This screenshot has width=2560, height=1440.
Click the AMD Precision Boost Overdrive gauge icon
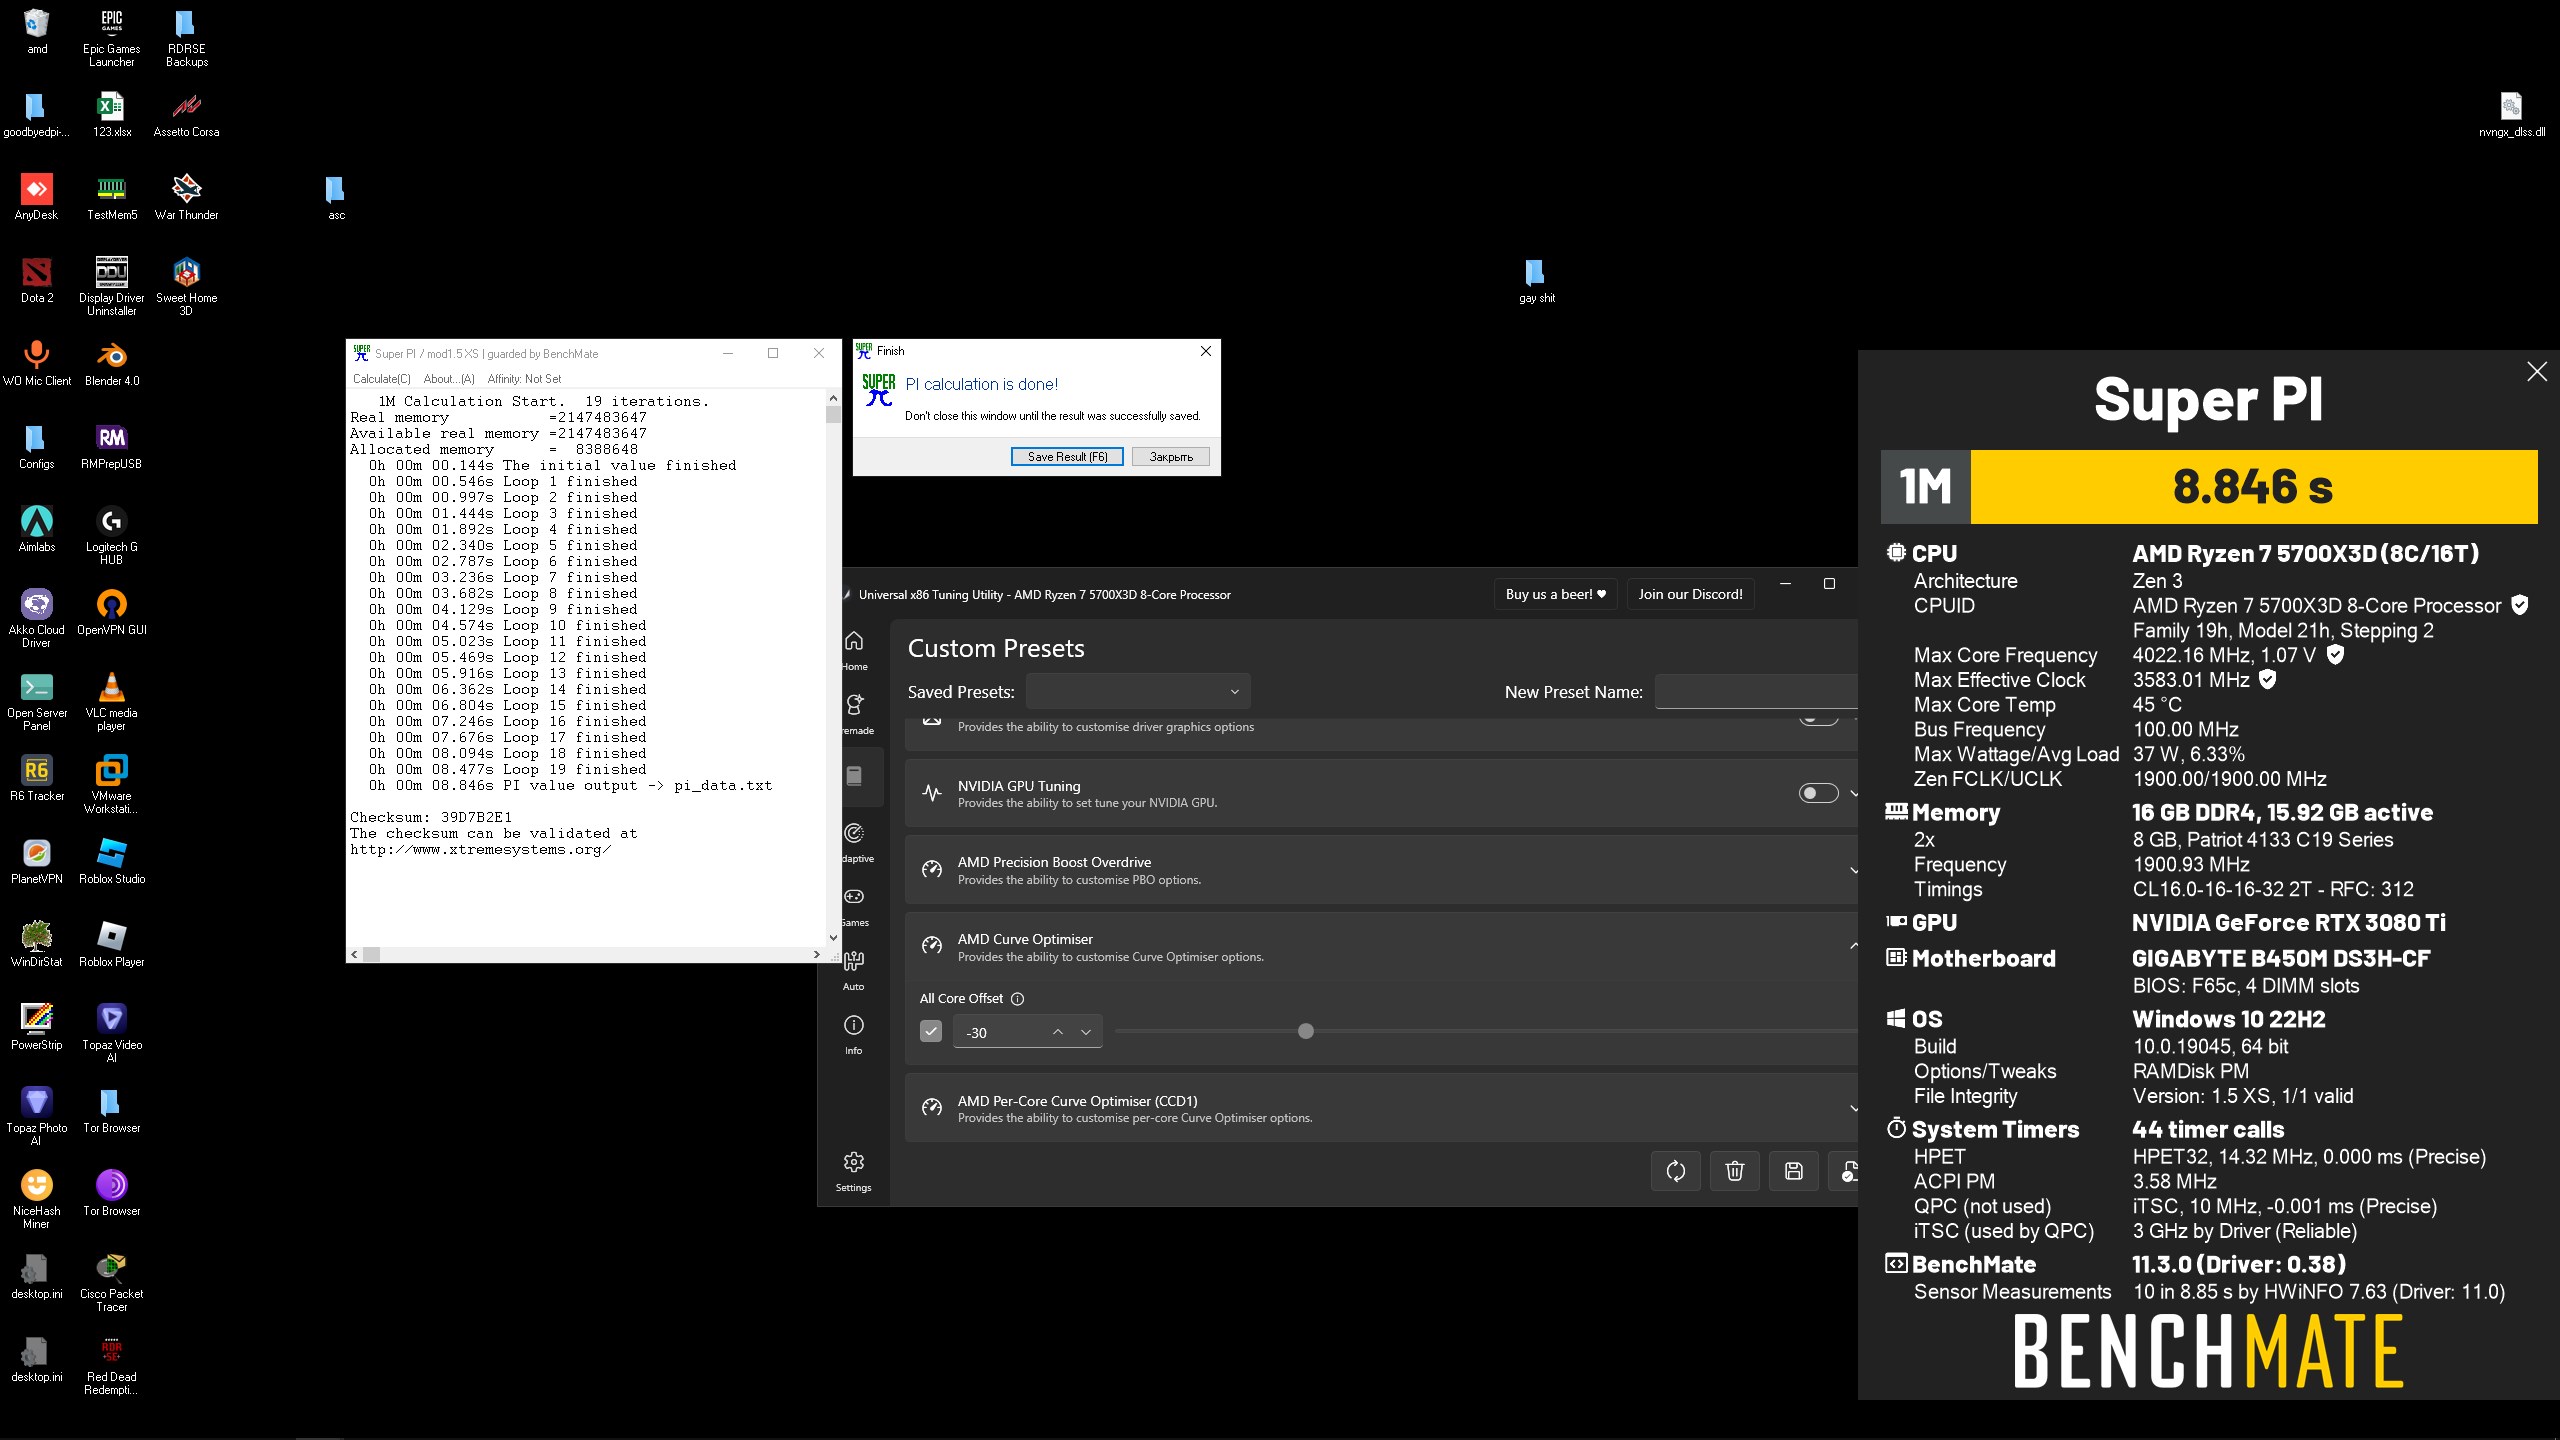click(932, 870)
